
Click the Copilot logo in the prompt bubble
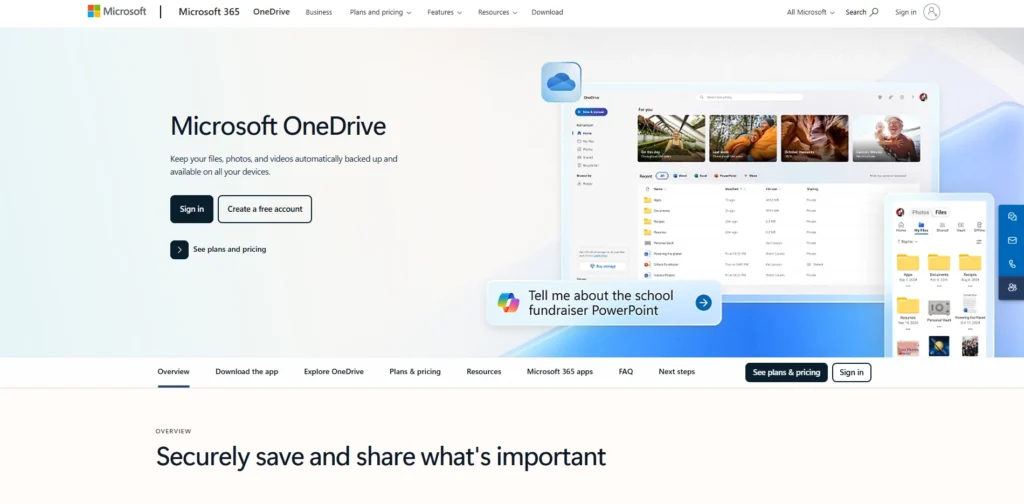(x=508, y=302)
